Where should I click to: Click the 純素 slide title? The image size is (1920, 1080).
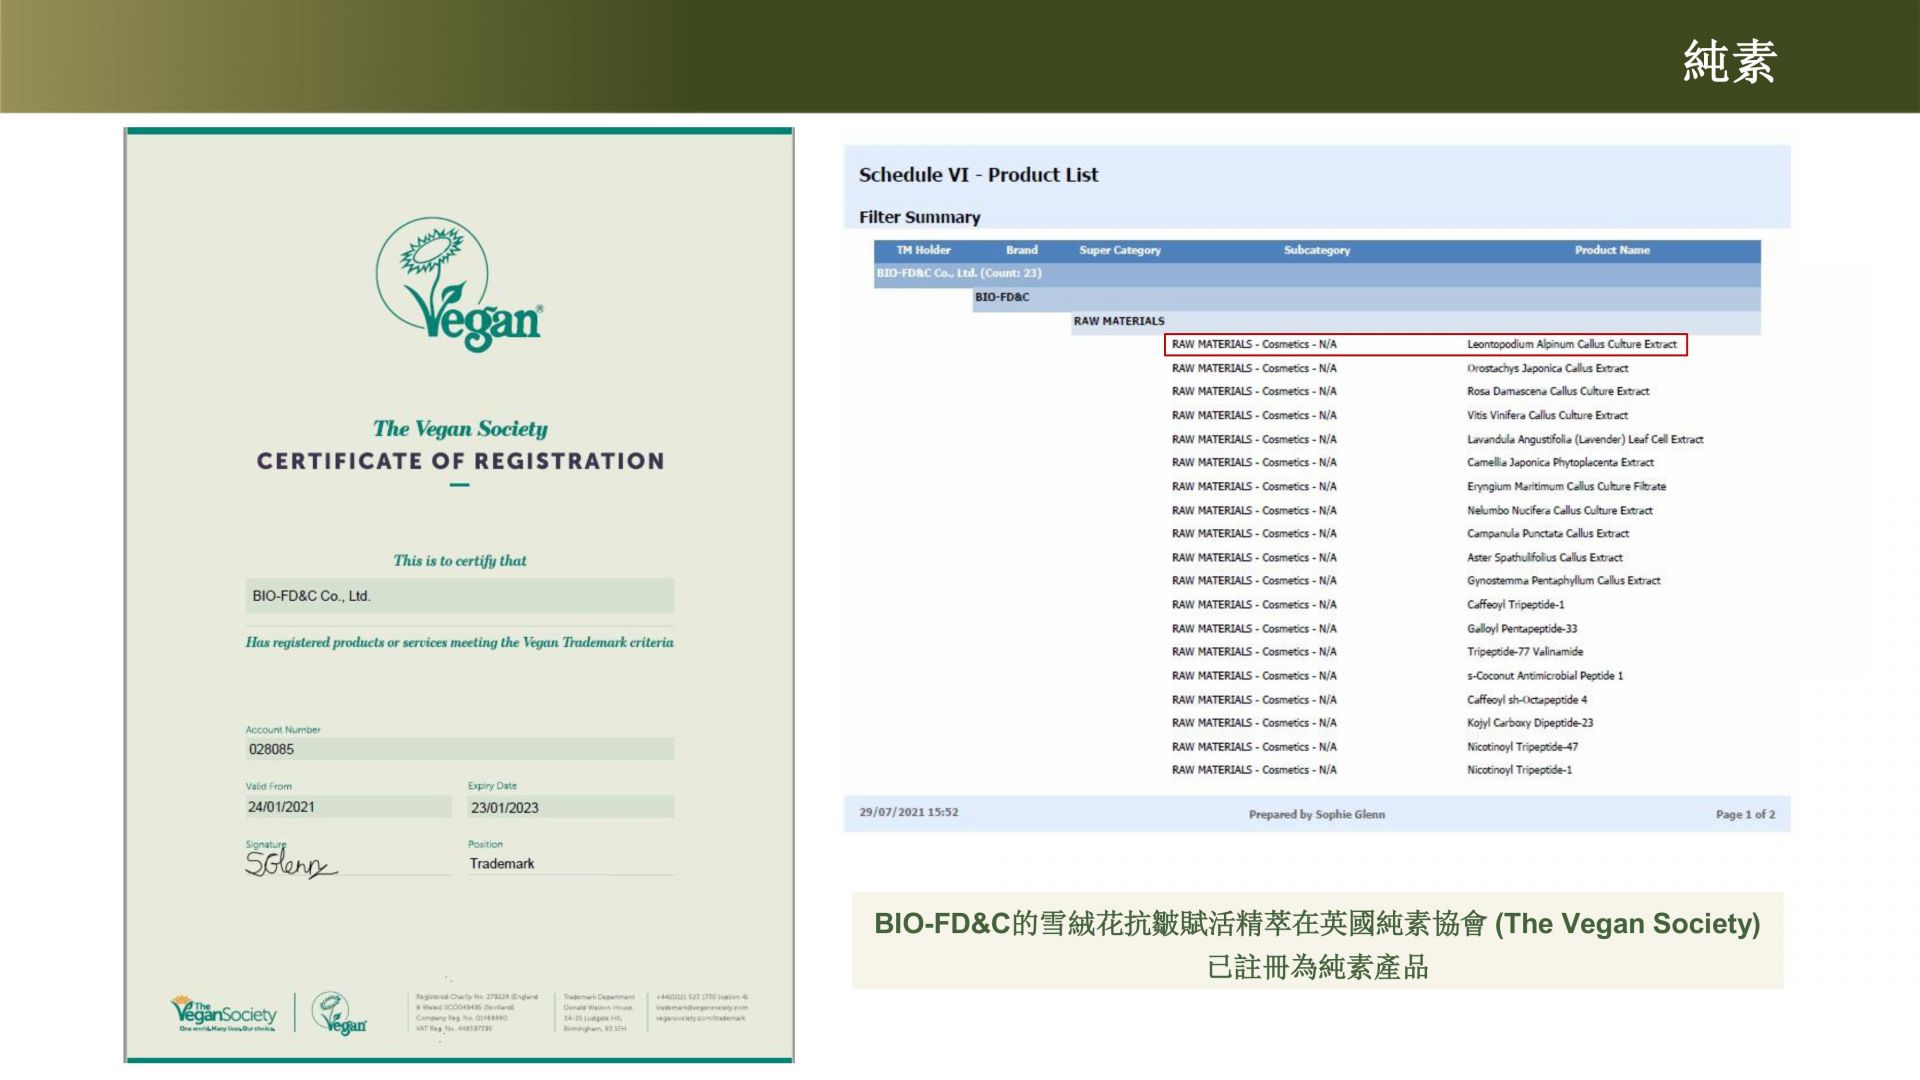1728,62
